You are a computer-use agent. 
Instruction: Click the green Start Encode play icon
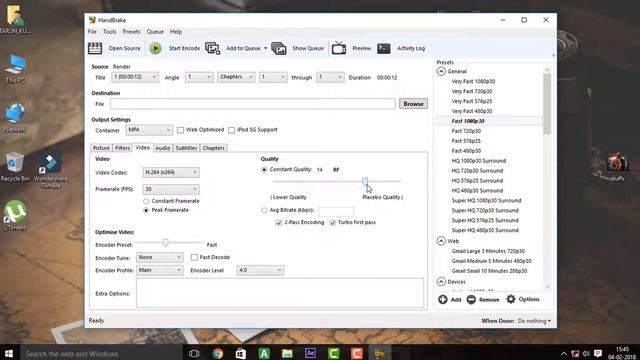155,48
